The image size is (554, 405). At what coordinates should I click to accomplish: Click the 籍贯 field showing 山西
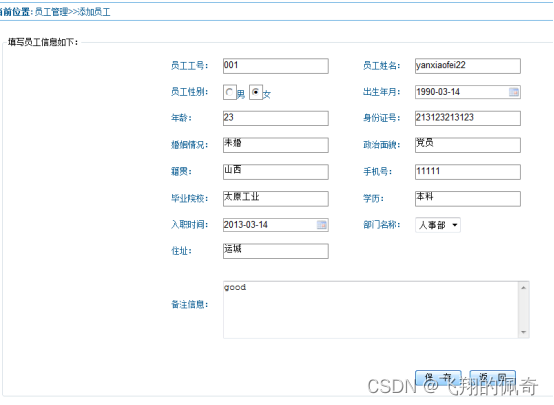coord(276,172)
